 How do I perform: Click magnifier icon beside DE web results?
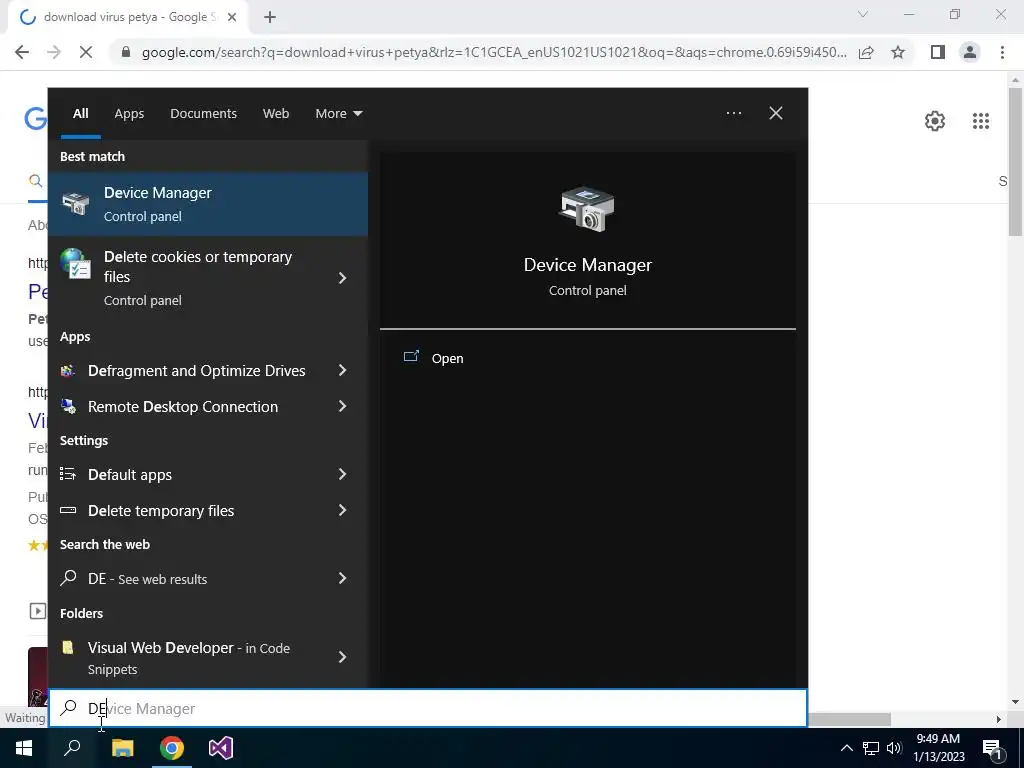click(68, 578)
